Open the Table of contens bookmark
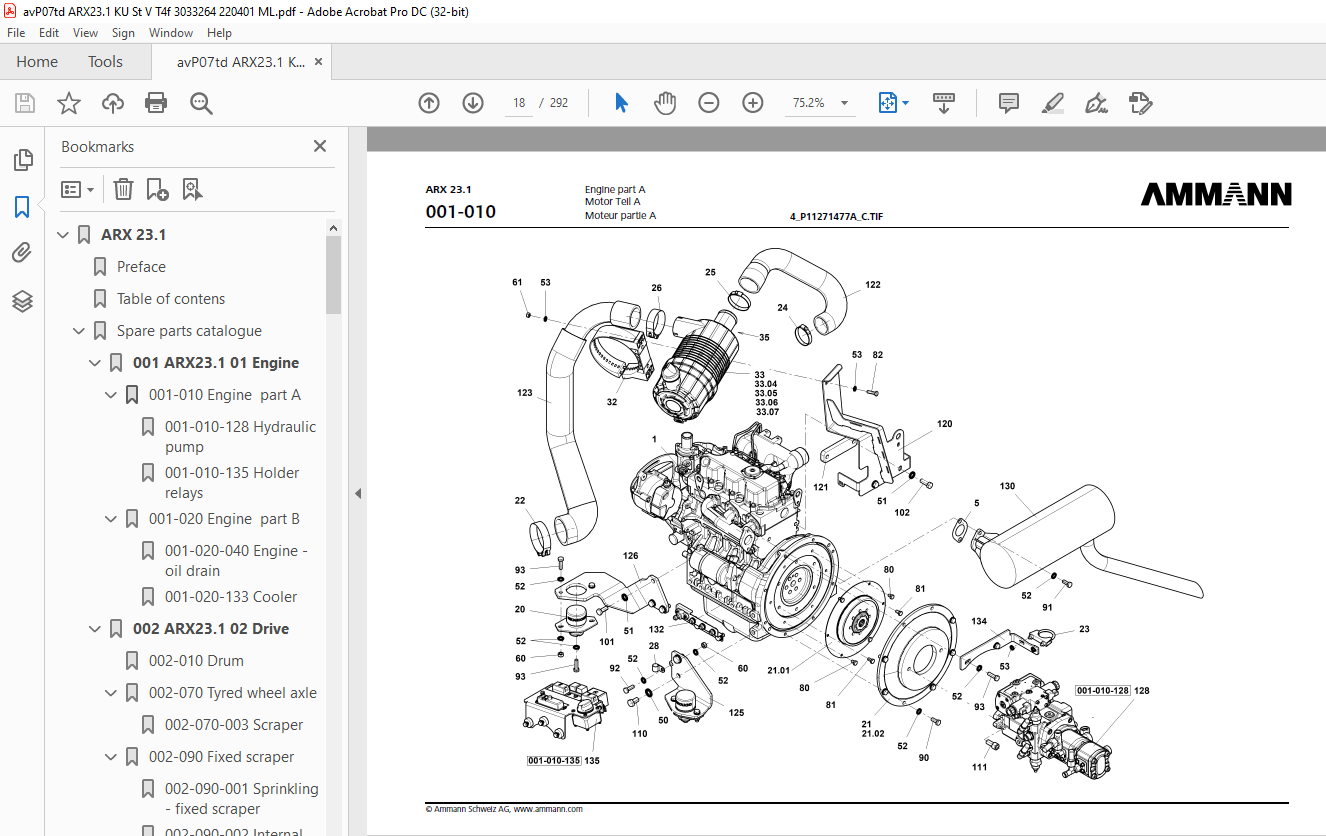The width and height of the screenshot is (1326, 836). point(171,299)
